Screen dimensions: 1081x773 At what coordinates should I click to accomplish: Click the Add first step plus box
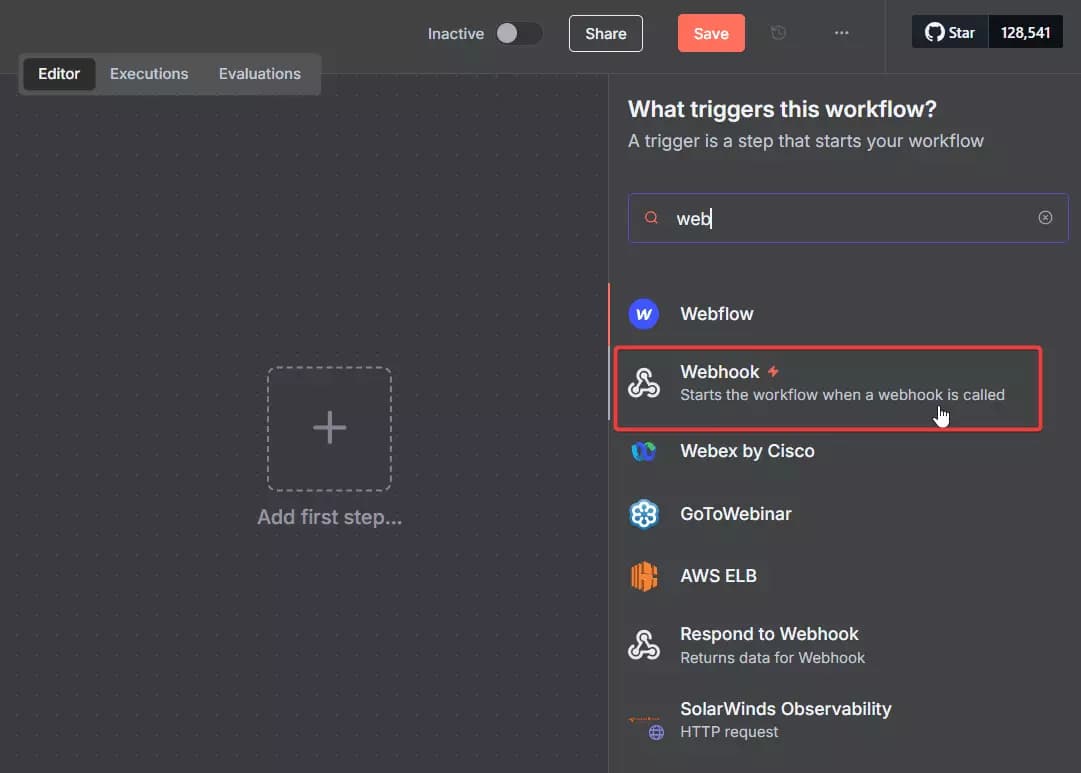(329, 428)
